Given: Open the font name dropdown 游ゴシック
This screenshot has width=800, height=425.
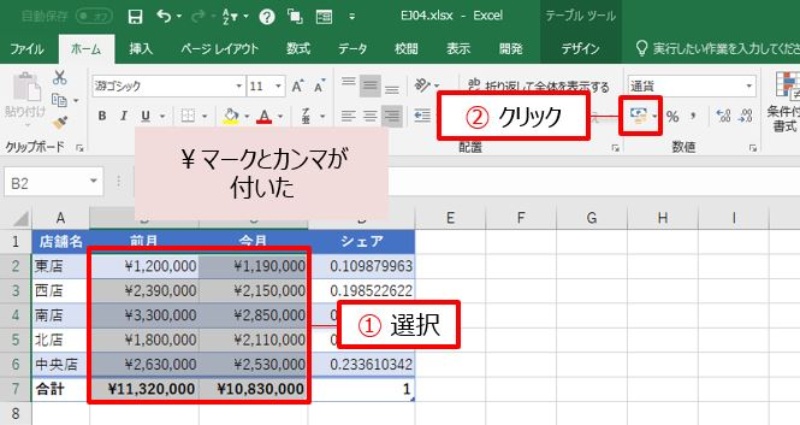Looking at the screenshot, I should coord(239,86).
